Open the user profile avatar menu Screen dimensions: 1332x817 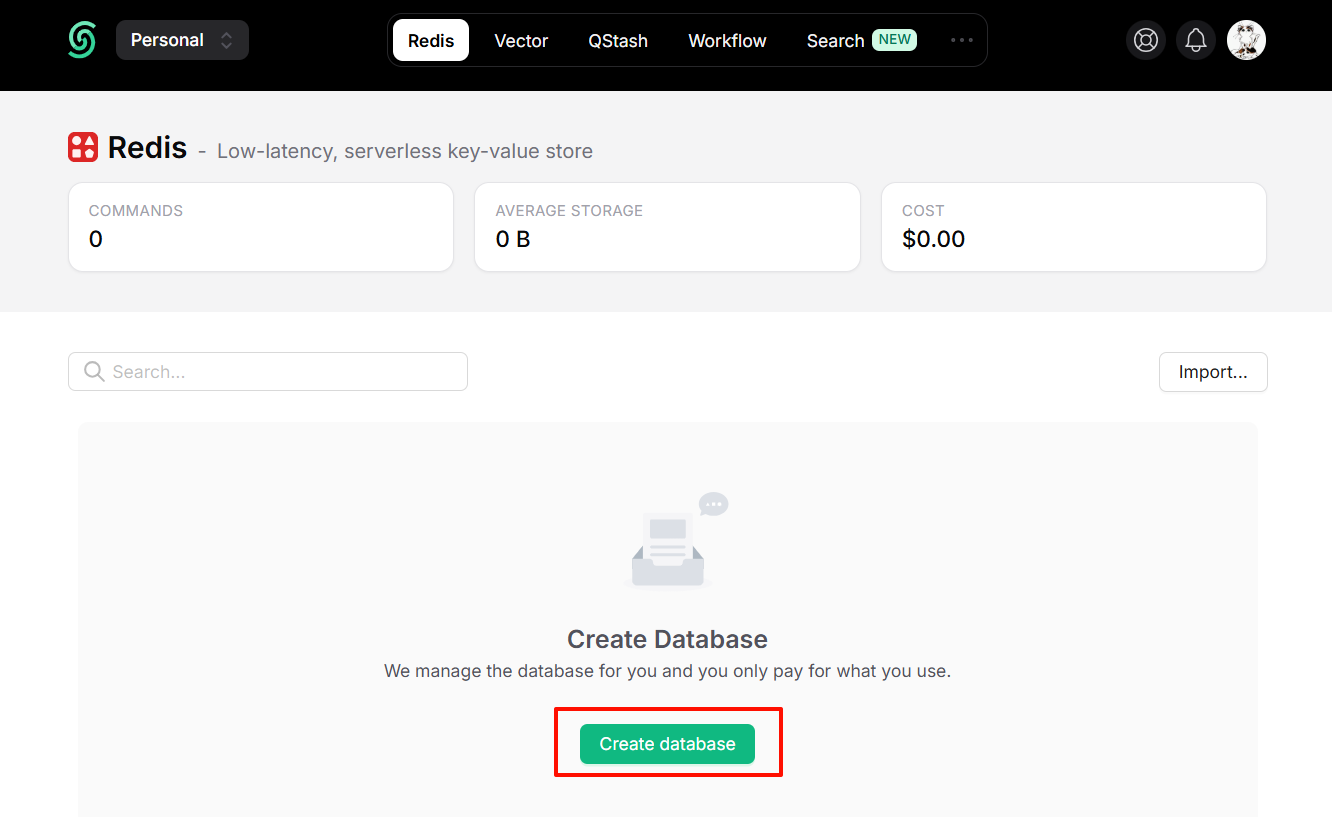coord(1247,40)
